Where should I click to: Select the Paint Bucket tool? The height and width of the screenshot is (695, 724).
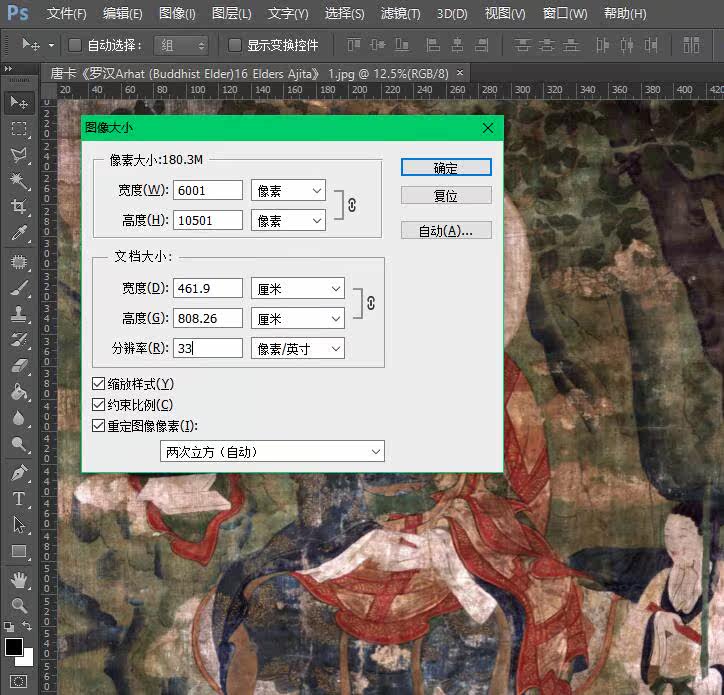coord(18,392)
